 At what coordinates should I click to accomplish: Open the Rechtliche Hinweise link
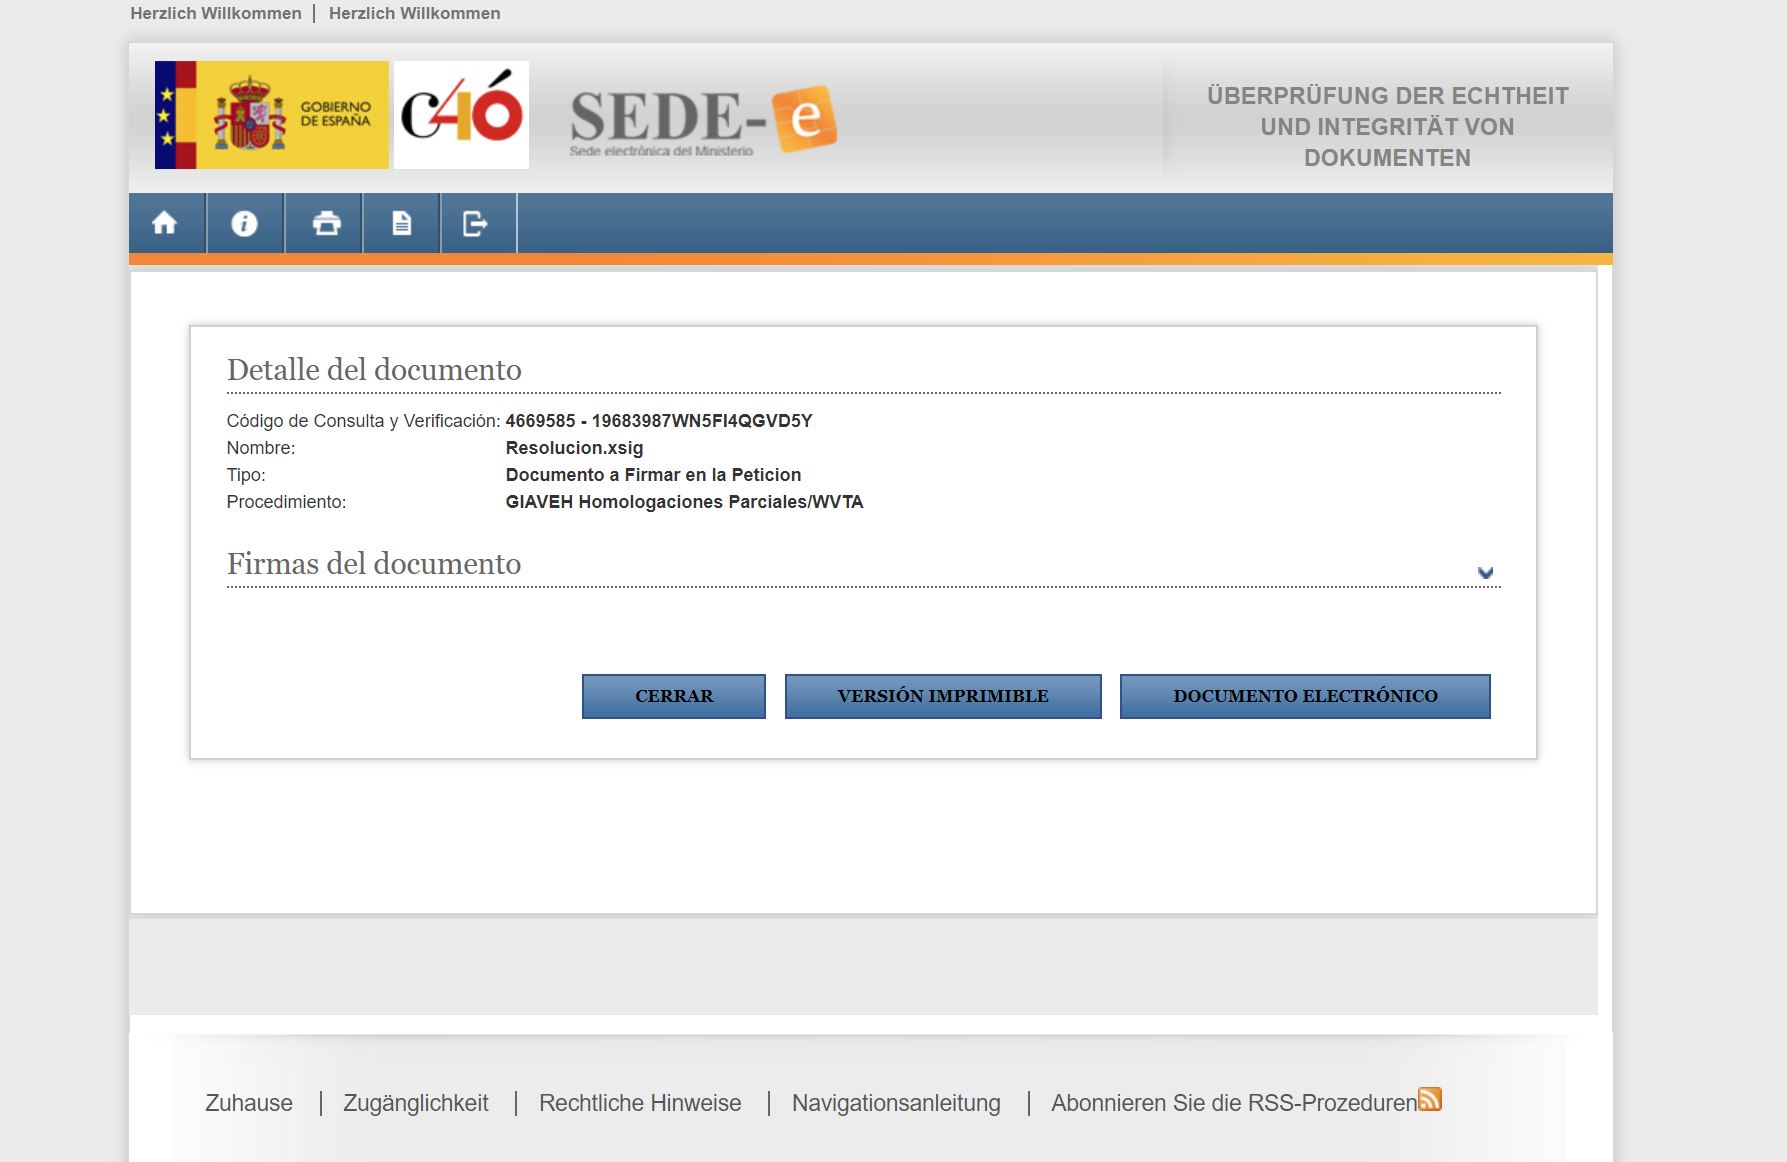click(x=640, y=1103)
